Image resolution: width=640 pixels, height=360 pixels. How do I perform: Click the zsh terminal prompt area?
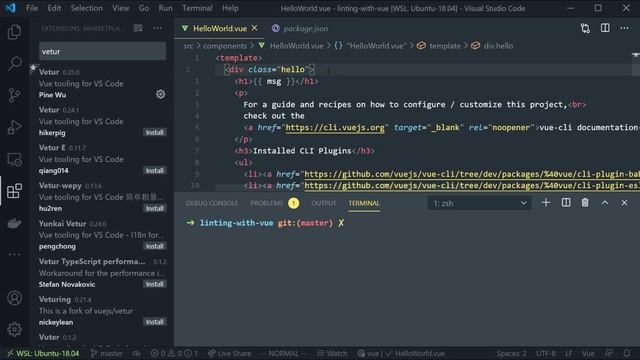pos(266,223)
